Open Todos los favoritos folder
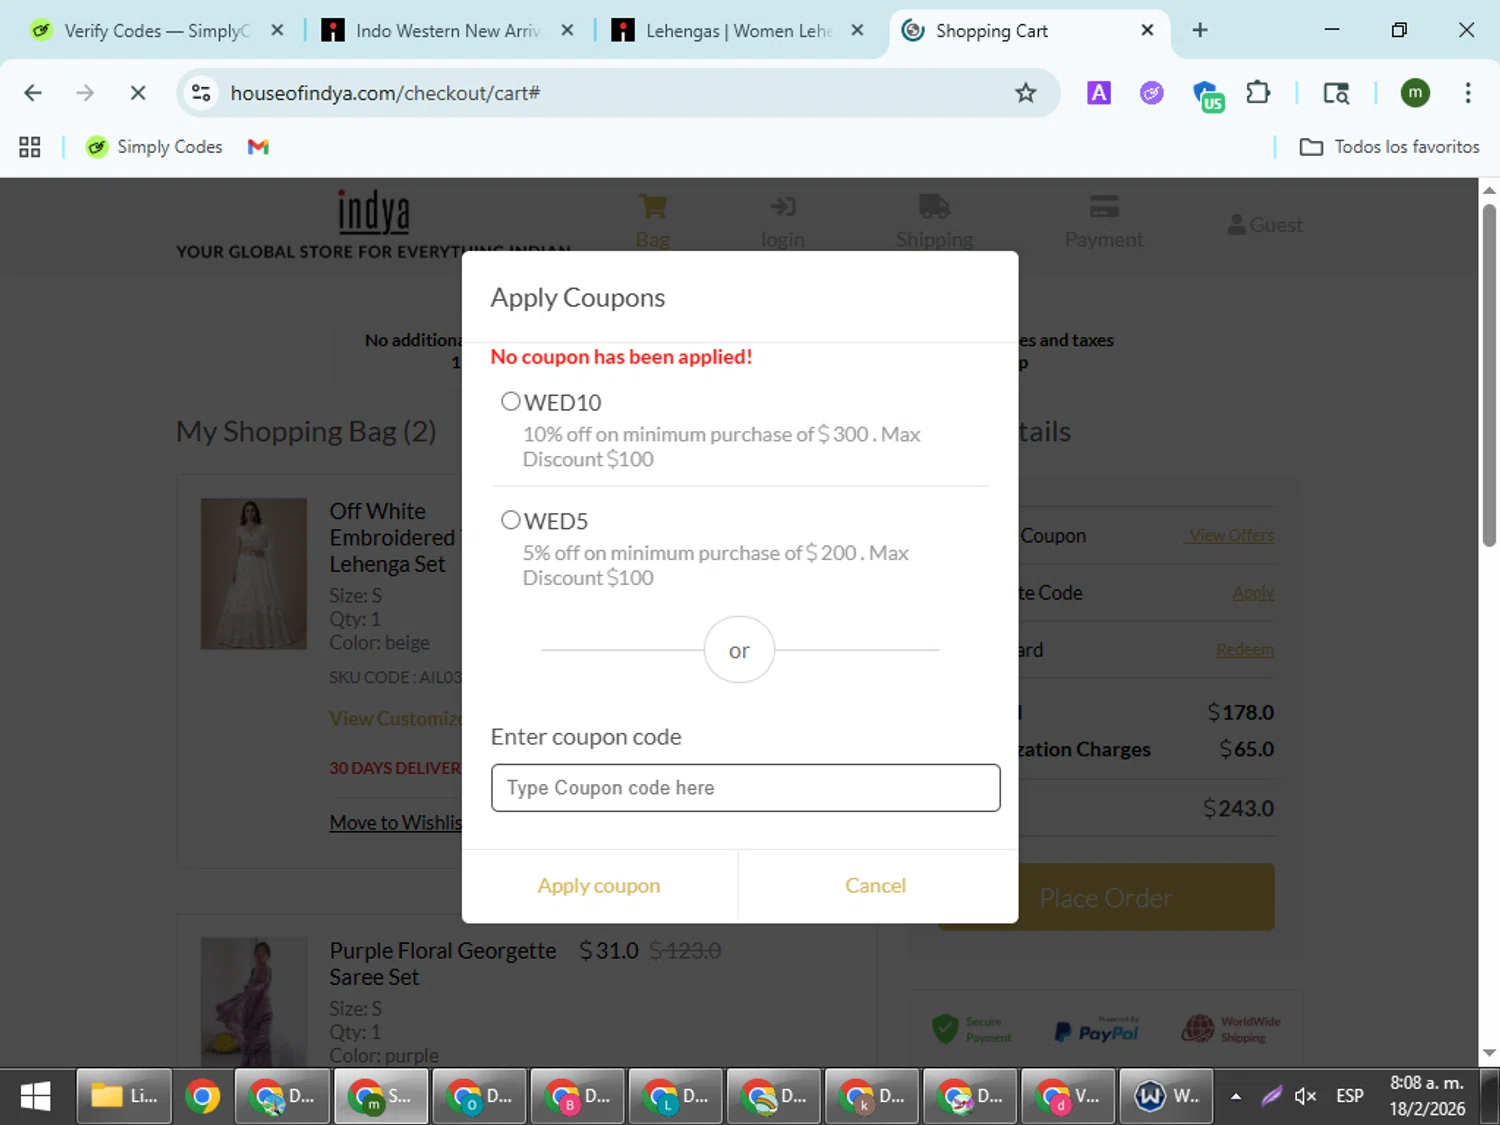Image resolution: width=1500 pixels, height=1125 pixels. [1389, 147]
